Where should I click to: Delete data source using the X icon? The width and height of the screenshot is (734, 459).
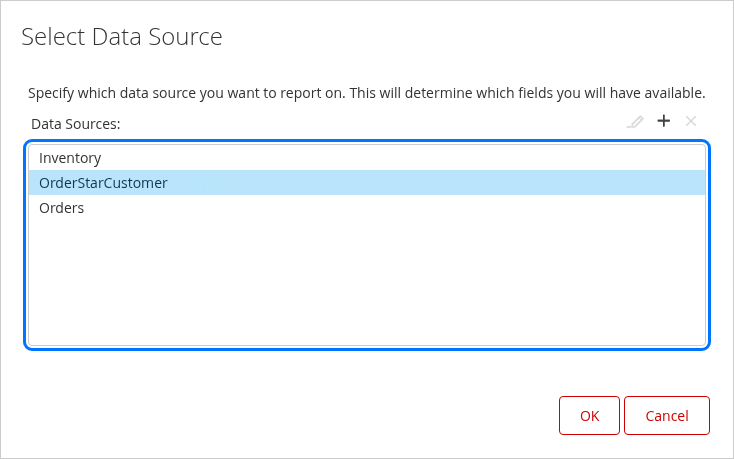690,121
